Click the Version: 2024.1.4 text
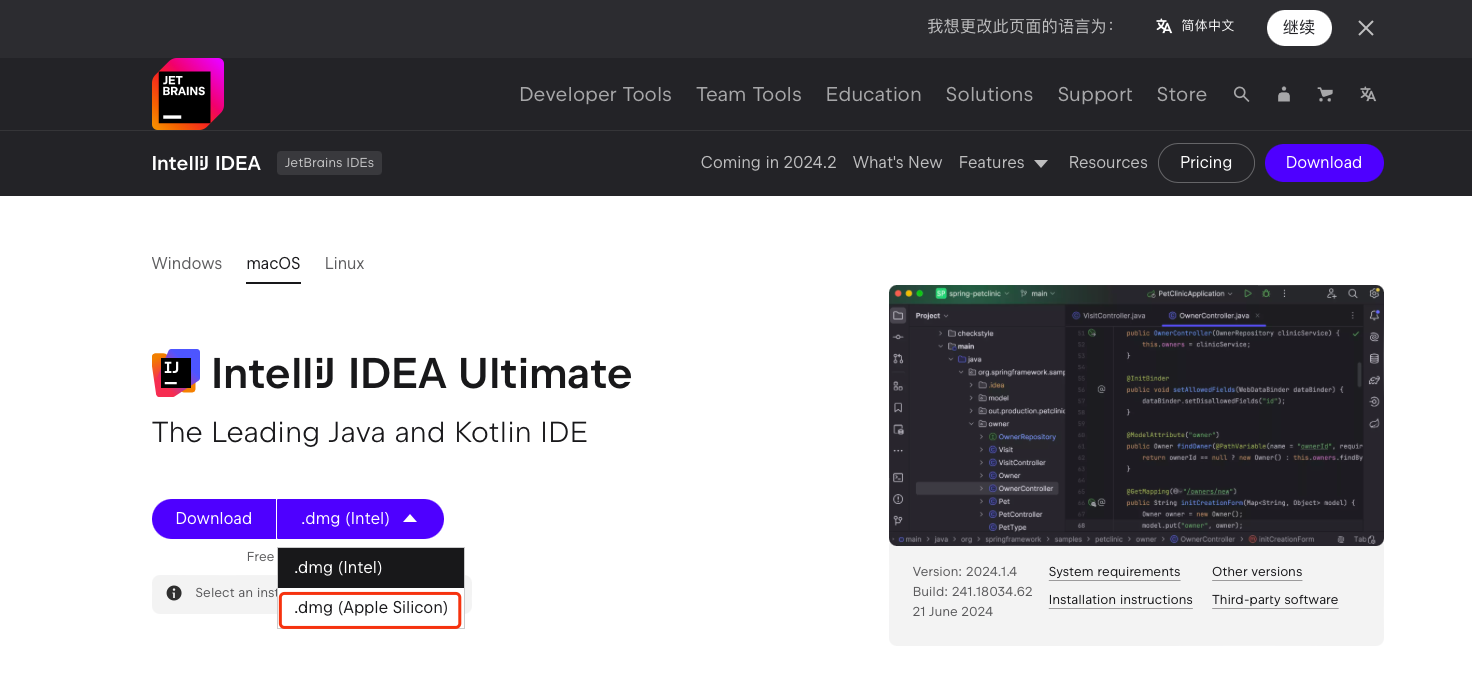 tap(965, 572)
